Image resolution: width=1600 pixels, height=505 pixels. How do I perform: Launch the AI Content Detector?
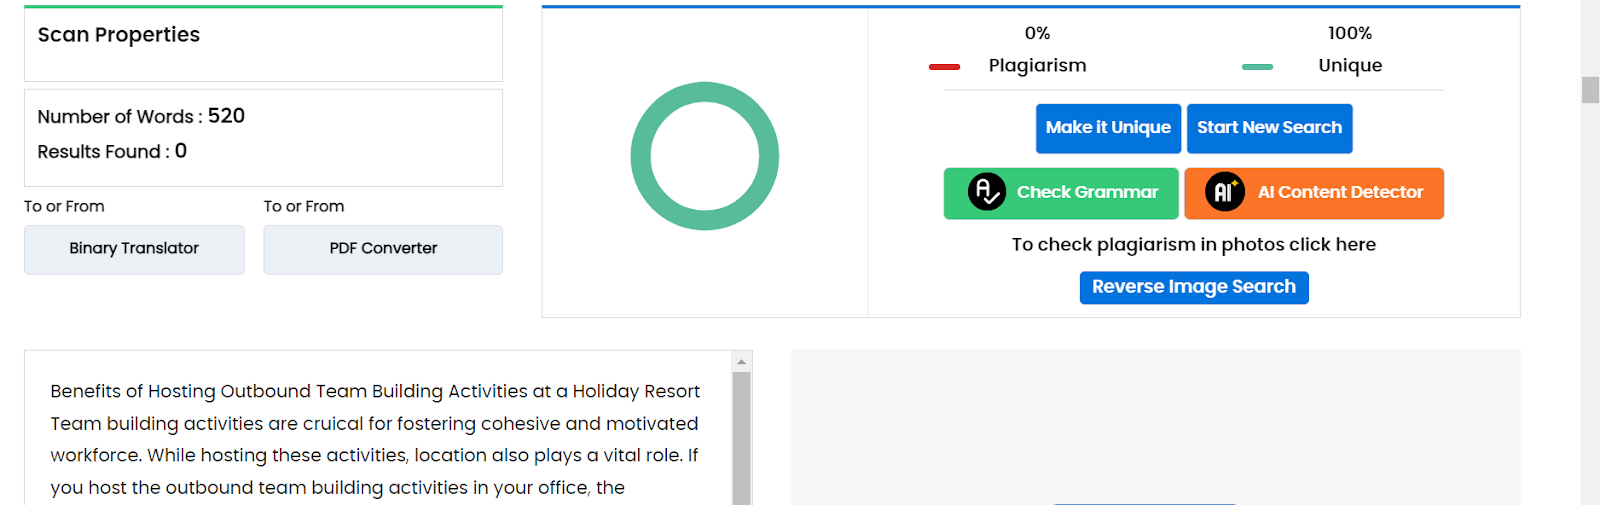click(1314, 193)
